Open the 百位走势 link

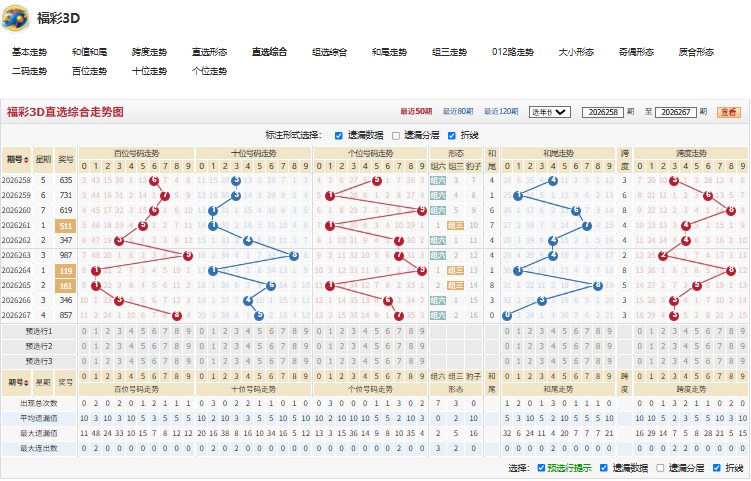point(90,71)
